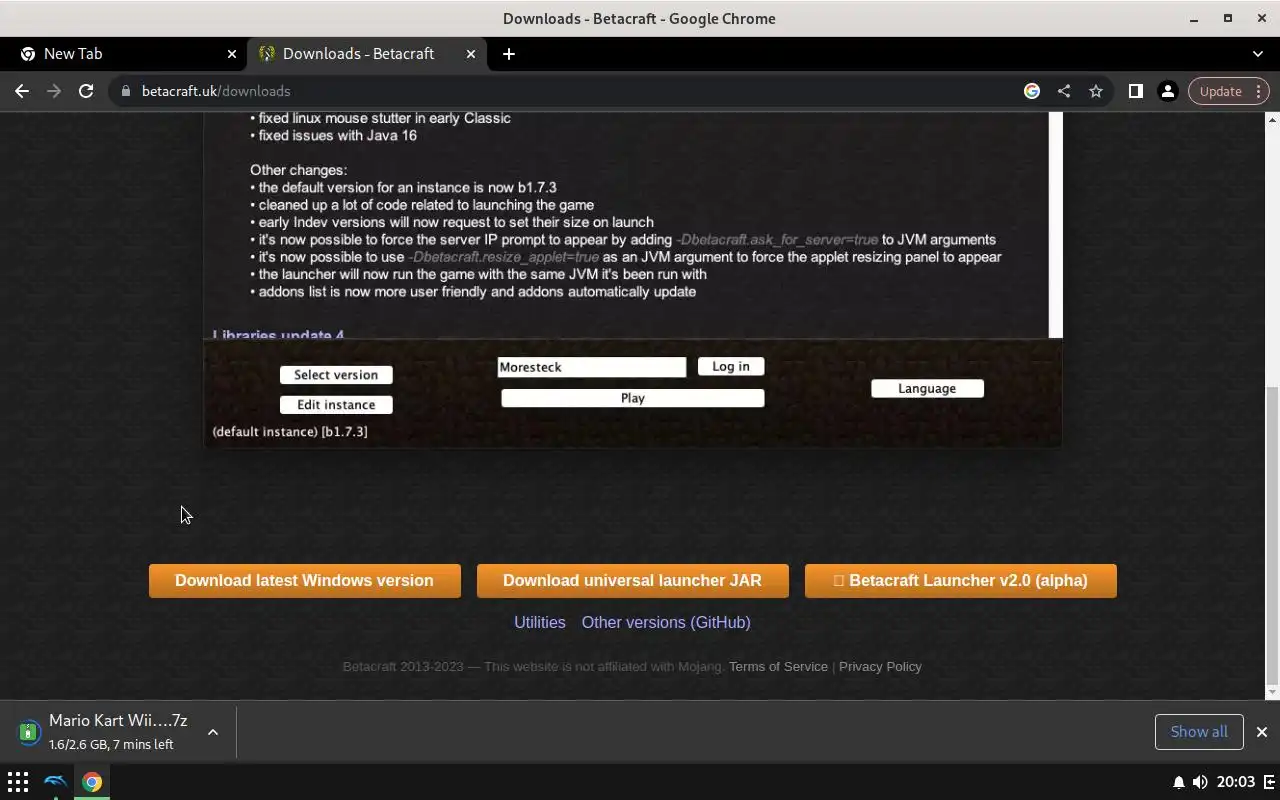Open the applications grid launcher

pyautogui.click(x=18, y=782)
